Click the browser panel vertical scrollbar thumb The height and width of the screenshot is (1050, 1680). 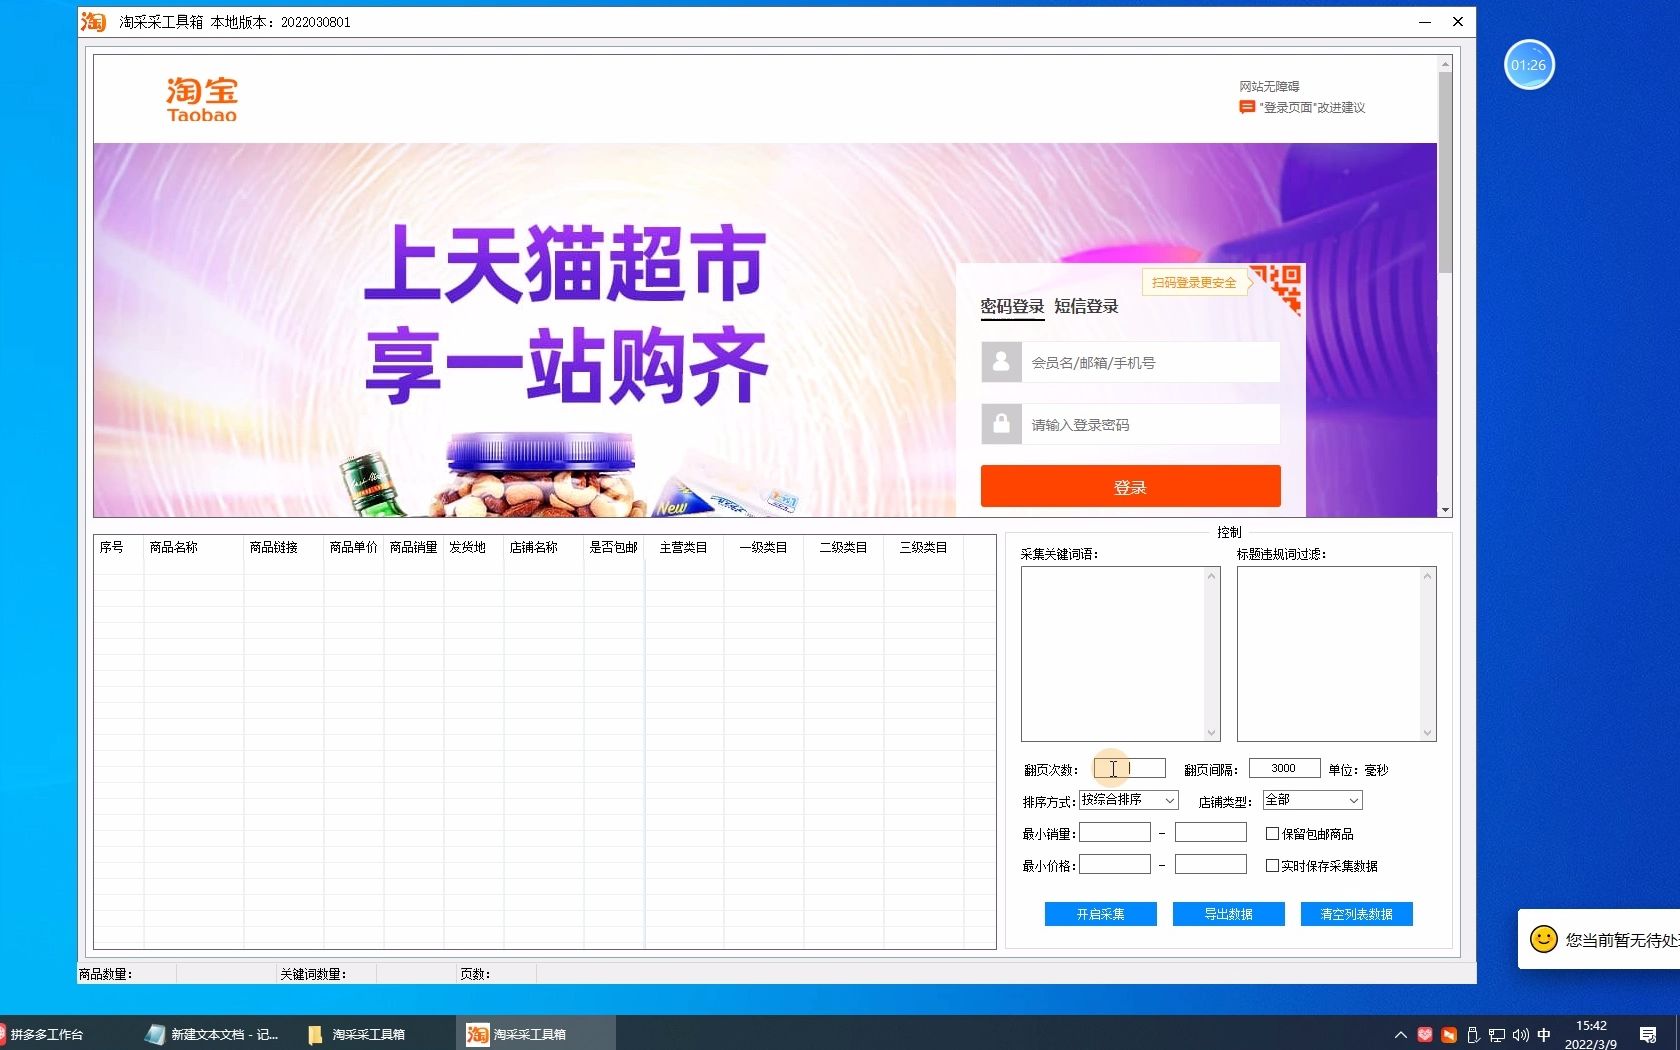(1445, 172)
